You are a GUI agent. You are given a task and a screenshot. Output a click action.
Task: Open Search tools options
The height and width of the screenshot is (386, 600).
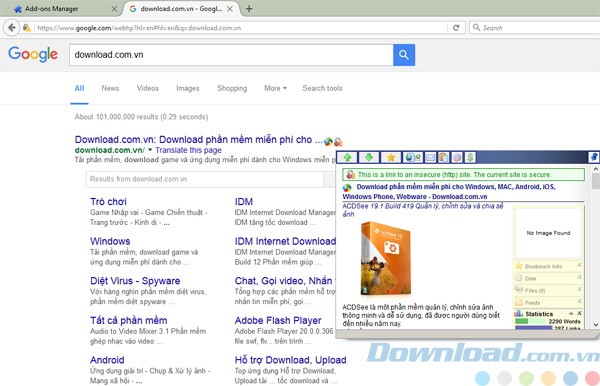coord(322,88)
